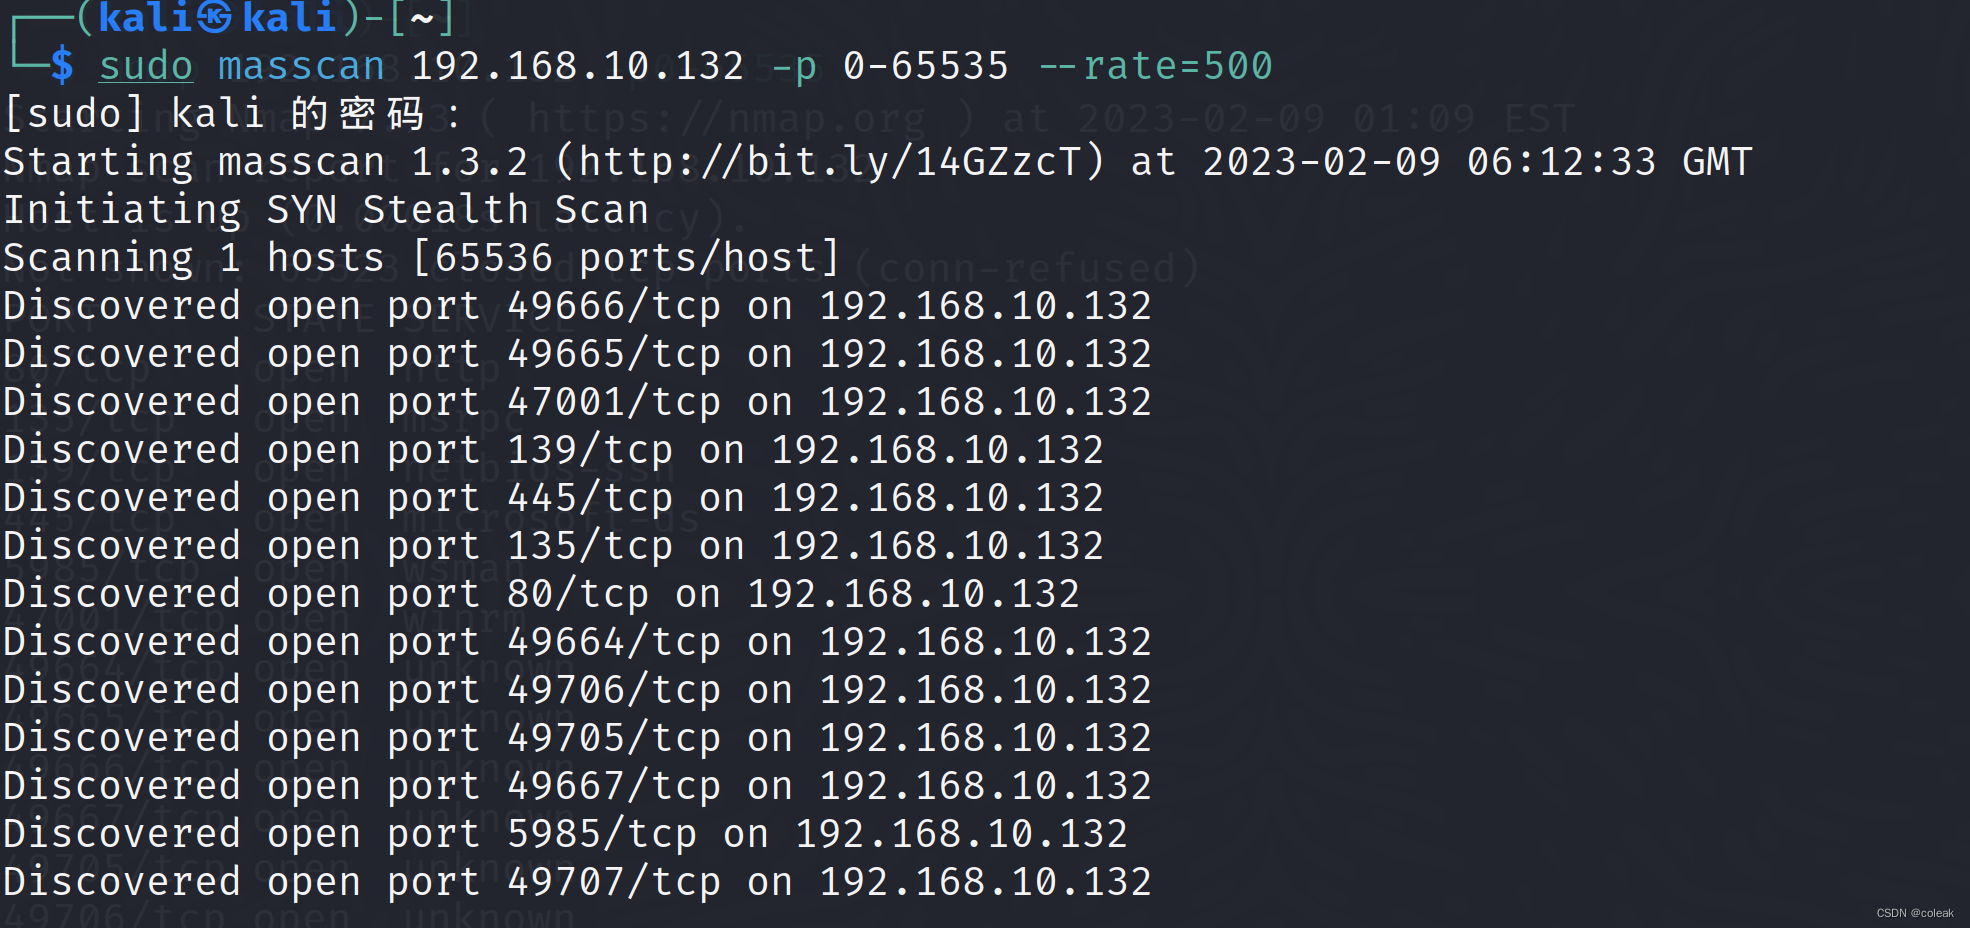
Task: Click the 0-65535 port range argument
Action: tap(925, 66)
